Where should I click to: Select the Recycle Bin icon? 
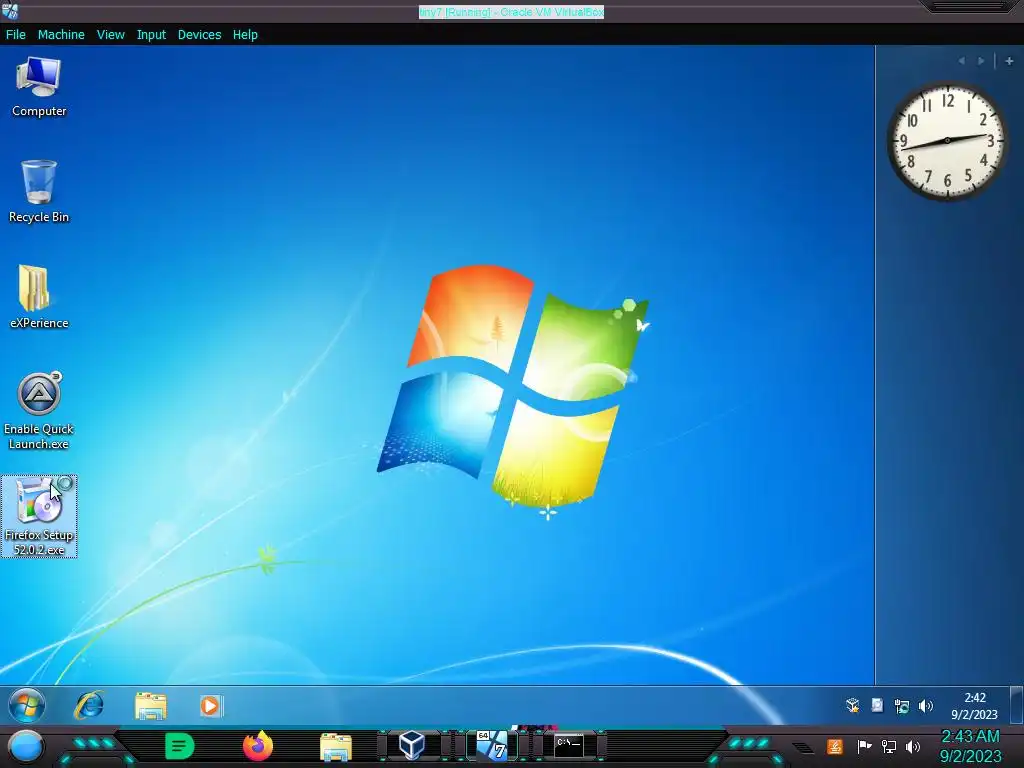tap(39, 192)
